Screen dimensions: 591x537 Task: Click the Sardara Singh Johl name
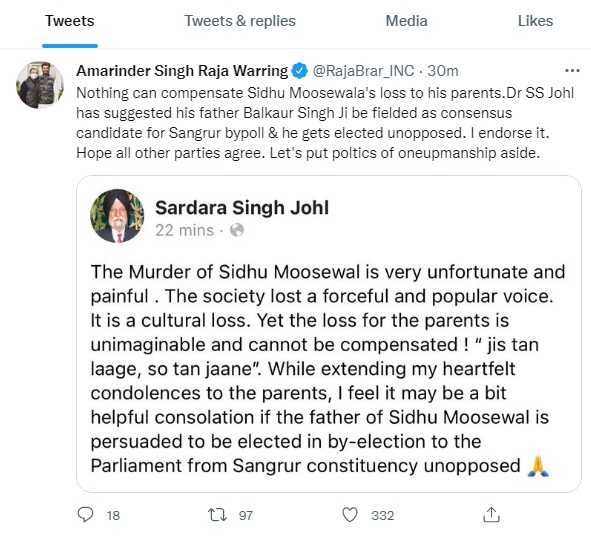pyautogui.click(x=242, y=208)
